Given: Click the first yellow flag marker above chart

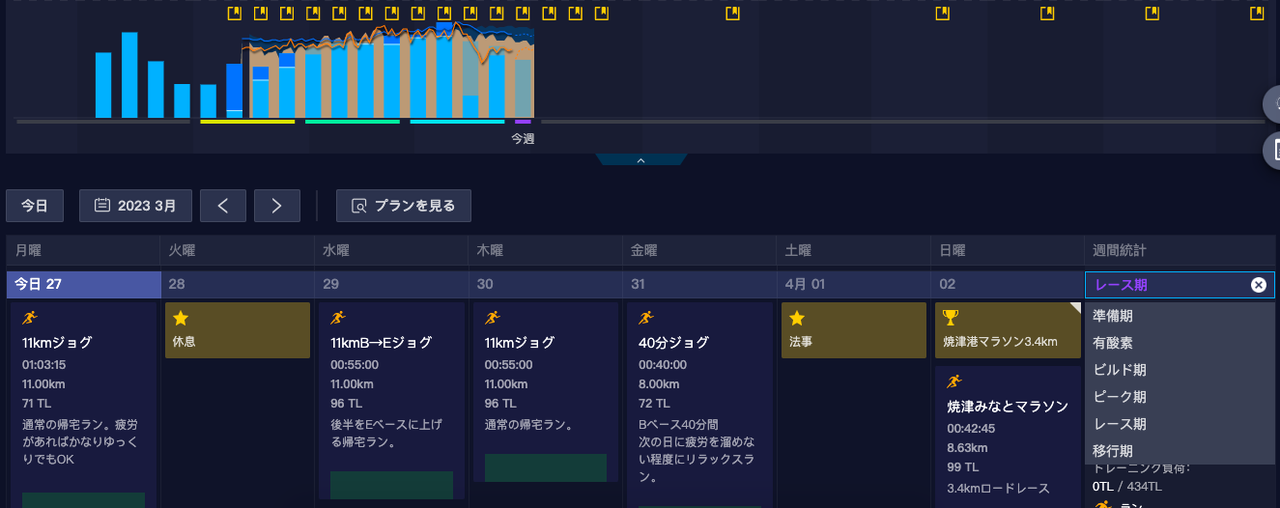Looking at the screenshot, I should [x=235, y=13].
